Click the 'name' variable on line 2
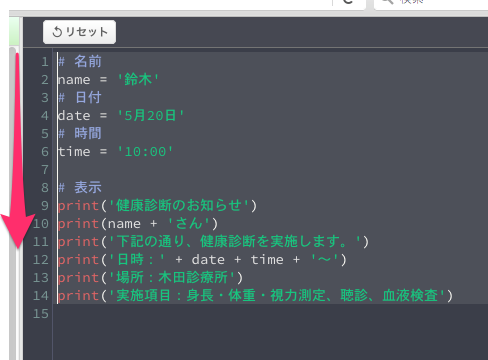Image resolution: width=488 pixels, height=360 pixels. [x=74, y=80]
